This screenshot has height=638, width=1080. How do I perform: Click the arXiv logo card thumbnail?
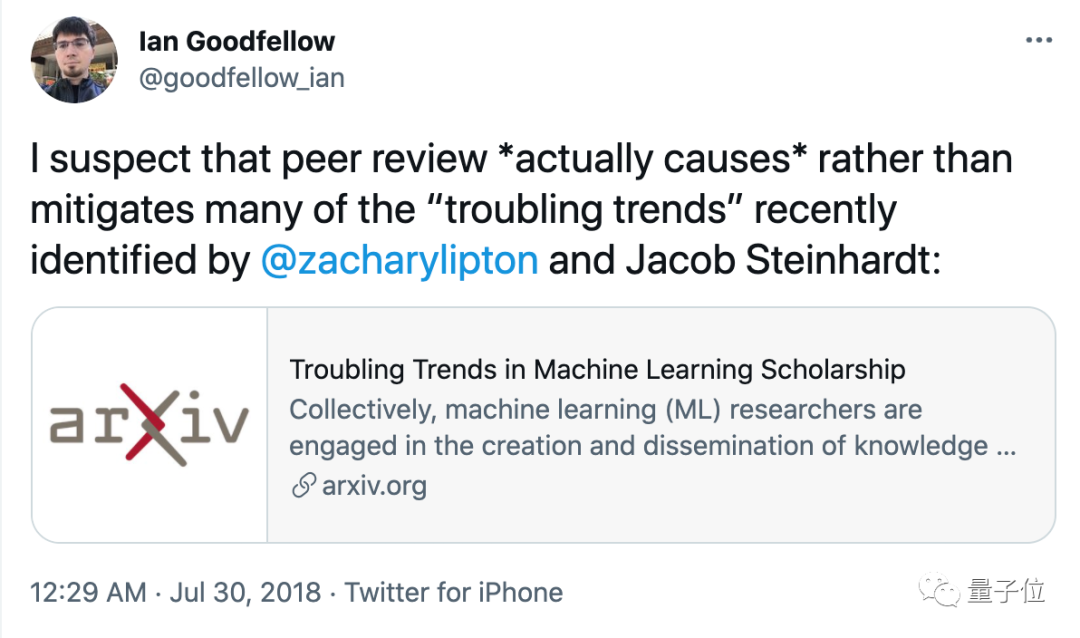point(150,424)
